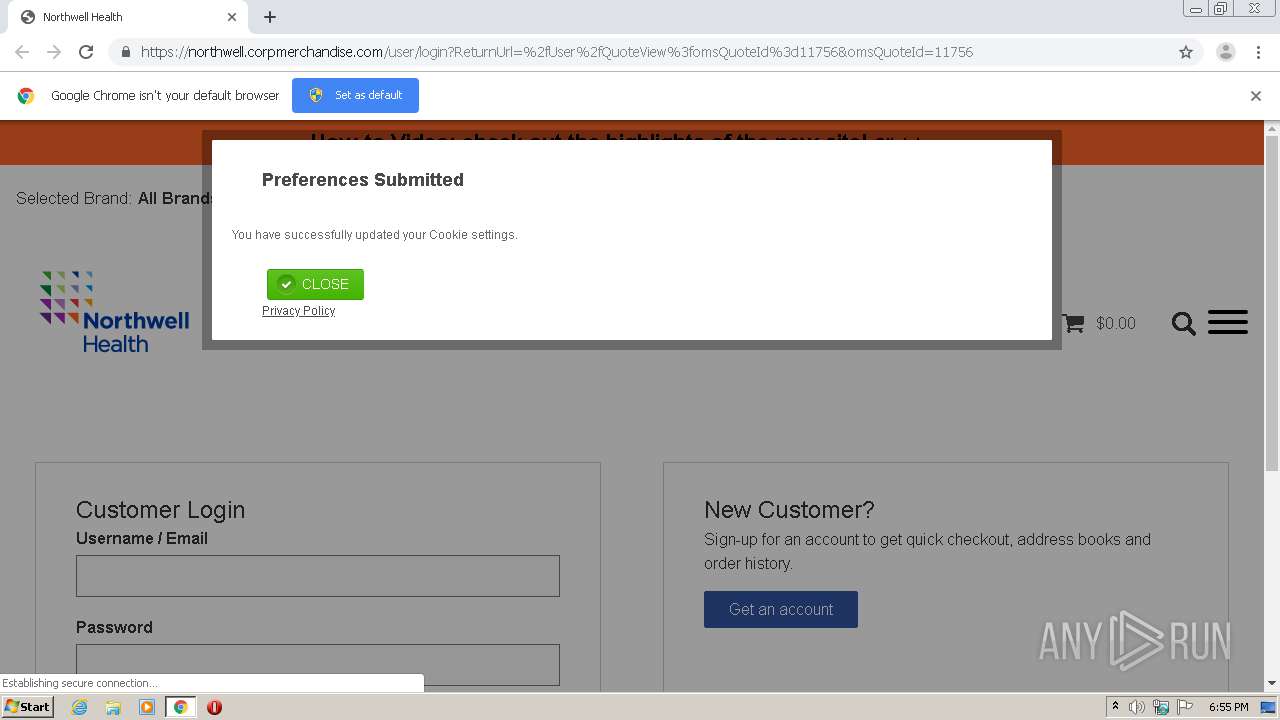Click the Chrome icon in notification bar

tap(26, 96)
